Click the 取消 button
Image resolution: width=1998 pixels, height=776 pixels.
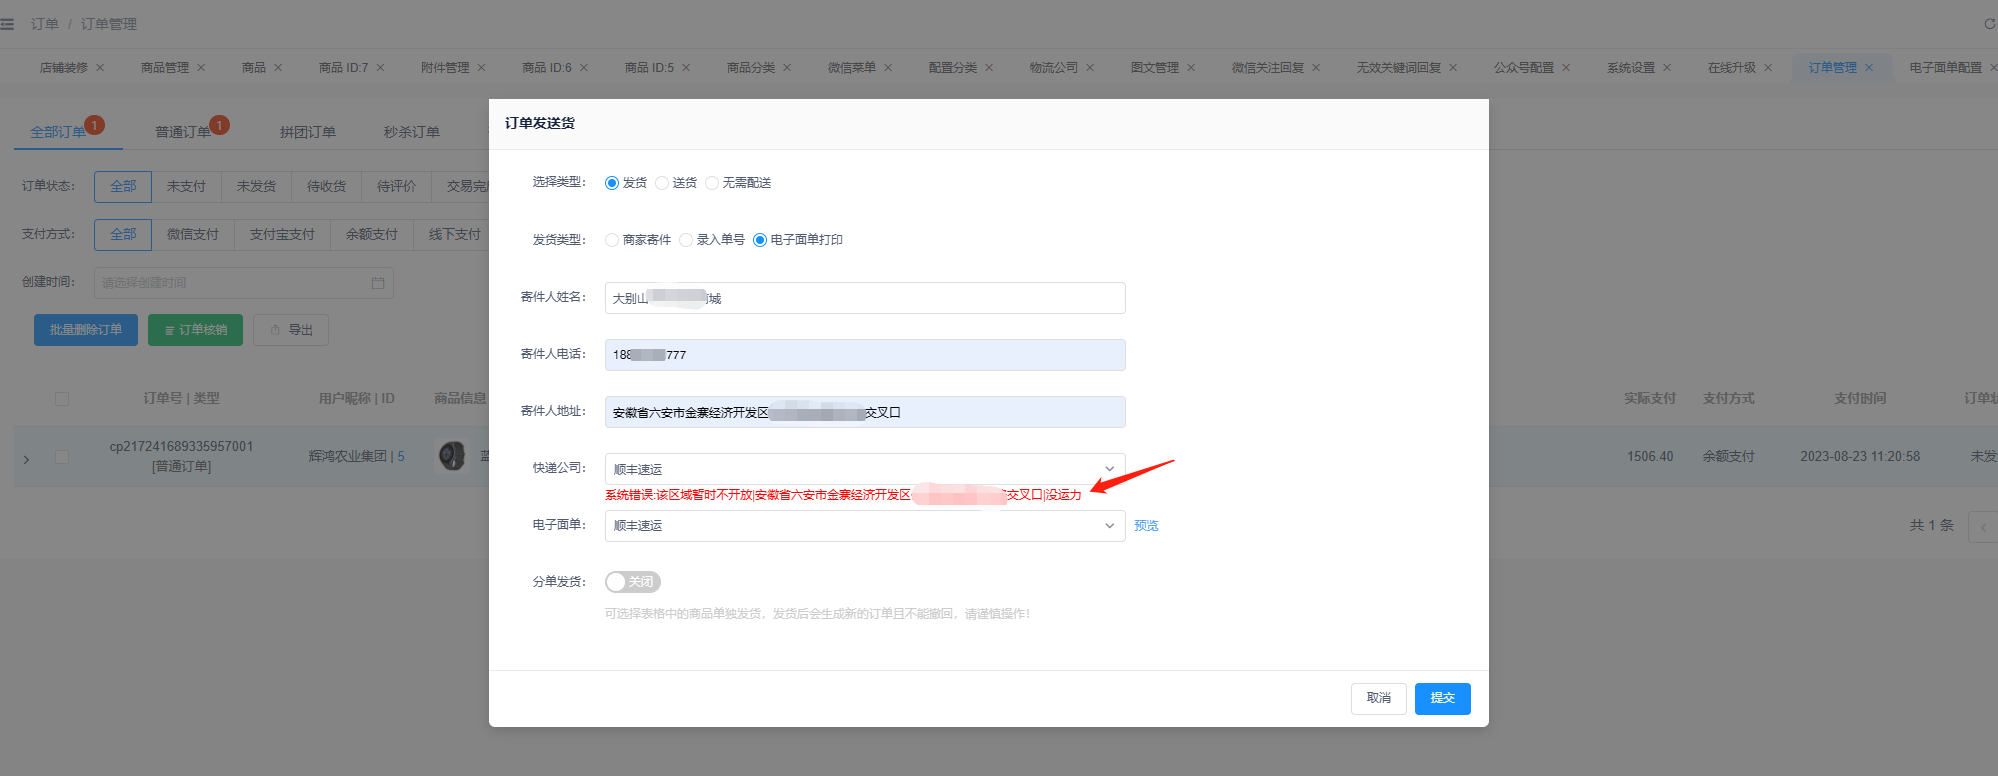(x=1379, y=699)
